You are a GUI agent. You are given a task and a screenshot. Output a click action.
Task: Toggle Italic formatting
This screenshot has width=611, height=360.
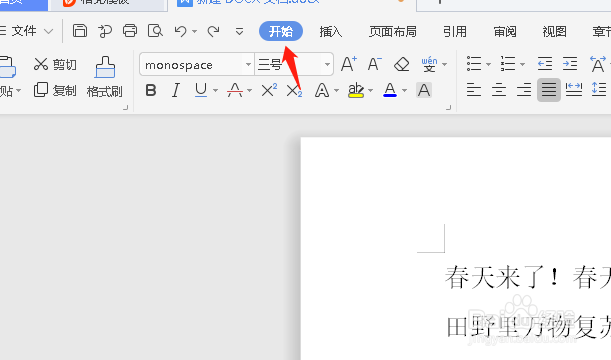pyautogui.click(x=176, y=90)
